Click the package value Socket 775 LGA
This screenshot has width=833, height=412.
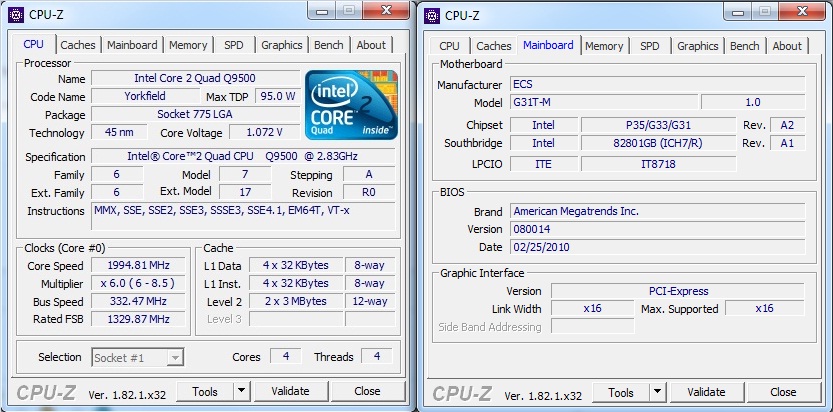pyautogui.click(x=195, y=114)
